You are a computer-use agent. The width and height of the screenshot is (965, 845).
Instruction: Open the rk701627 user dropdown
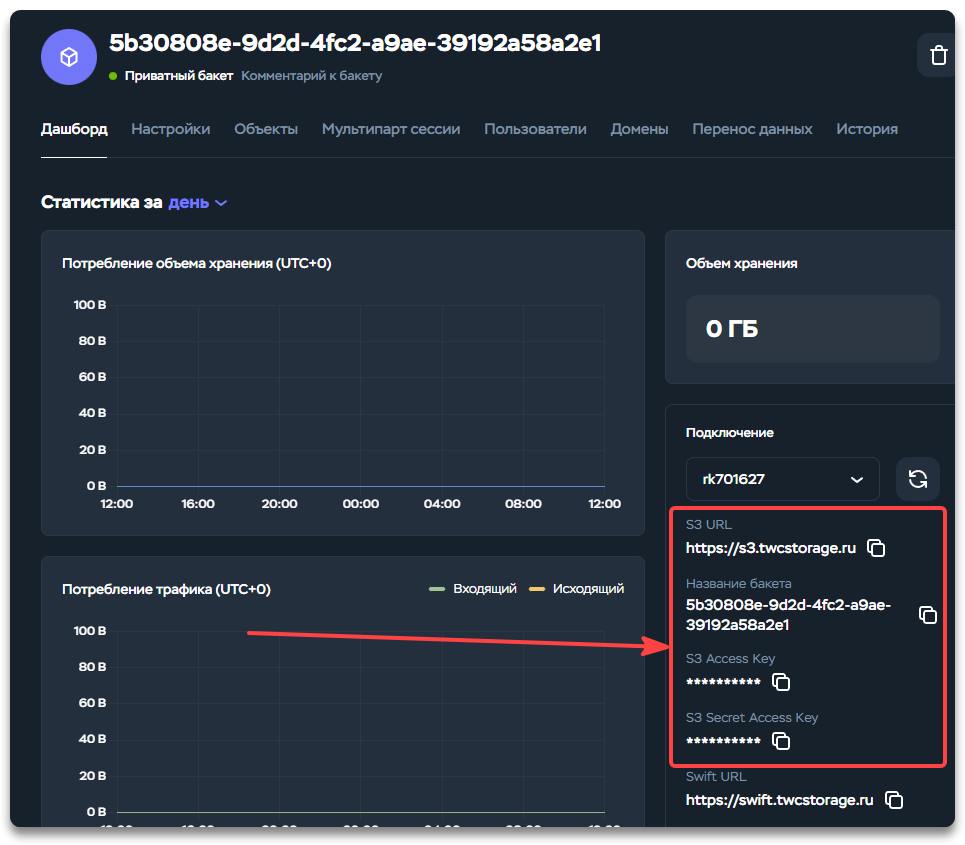point(782,479)
